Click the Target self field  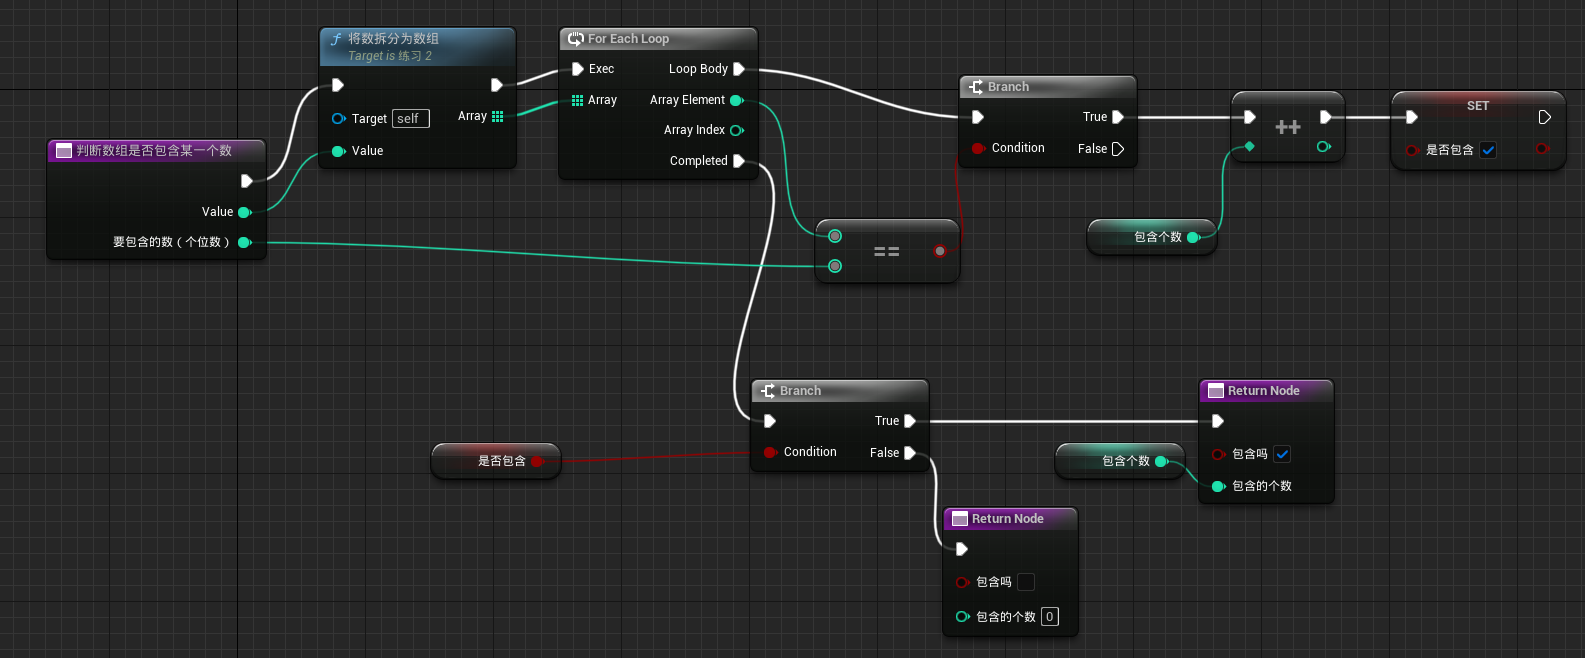[410, 119]
